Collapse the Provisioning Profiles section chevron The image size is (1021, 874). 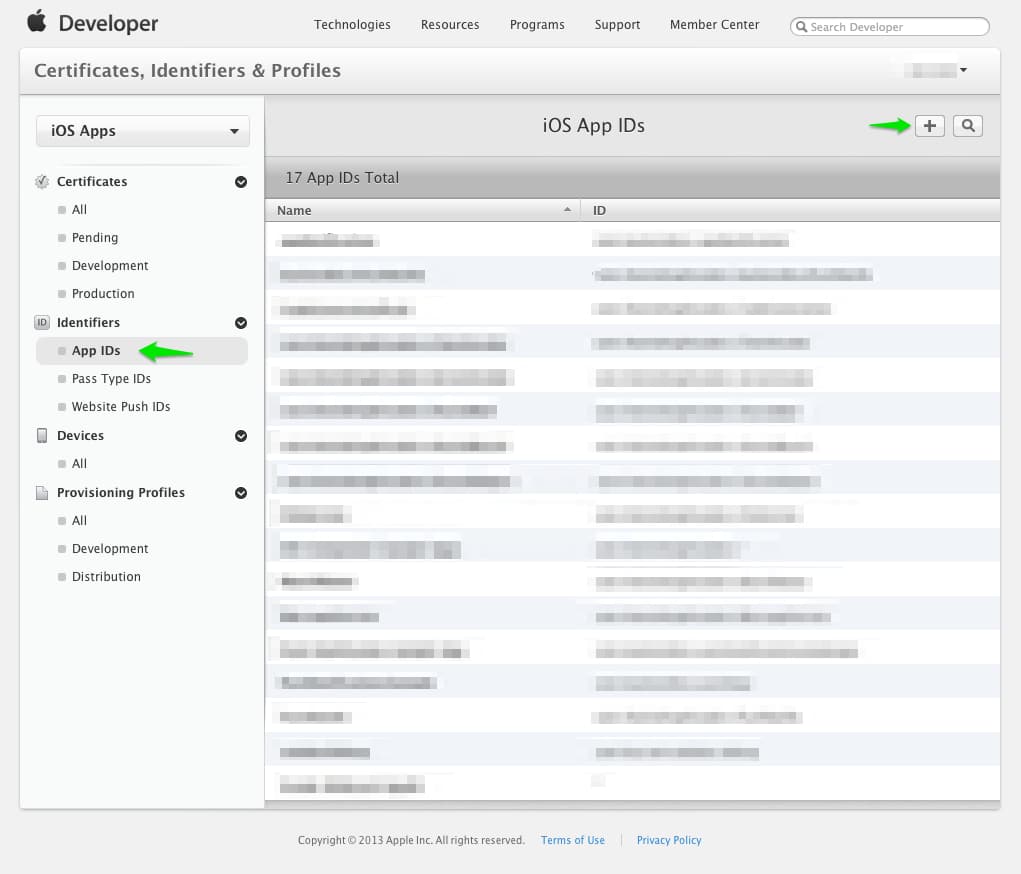click(241, 493)
